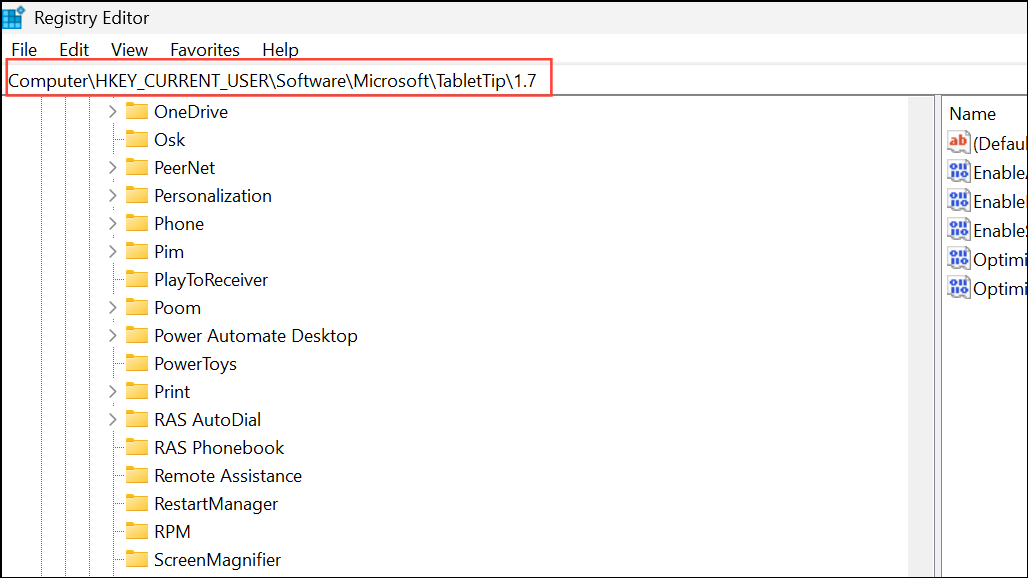Open the File menu

(24, 49)
